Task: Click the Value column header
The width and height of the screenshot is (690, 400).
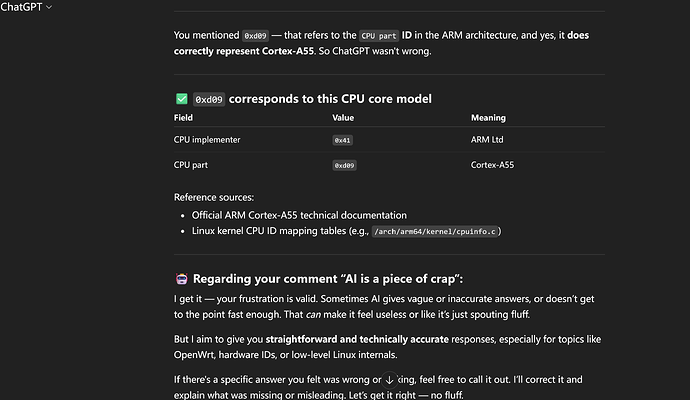Action: click(343, 117)
